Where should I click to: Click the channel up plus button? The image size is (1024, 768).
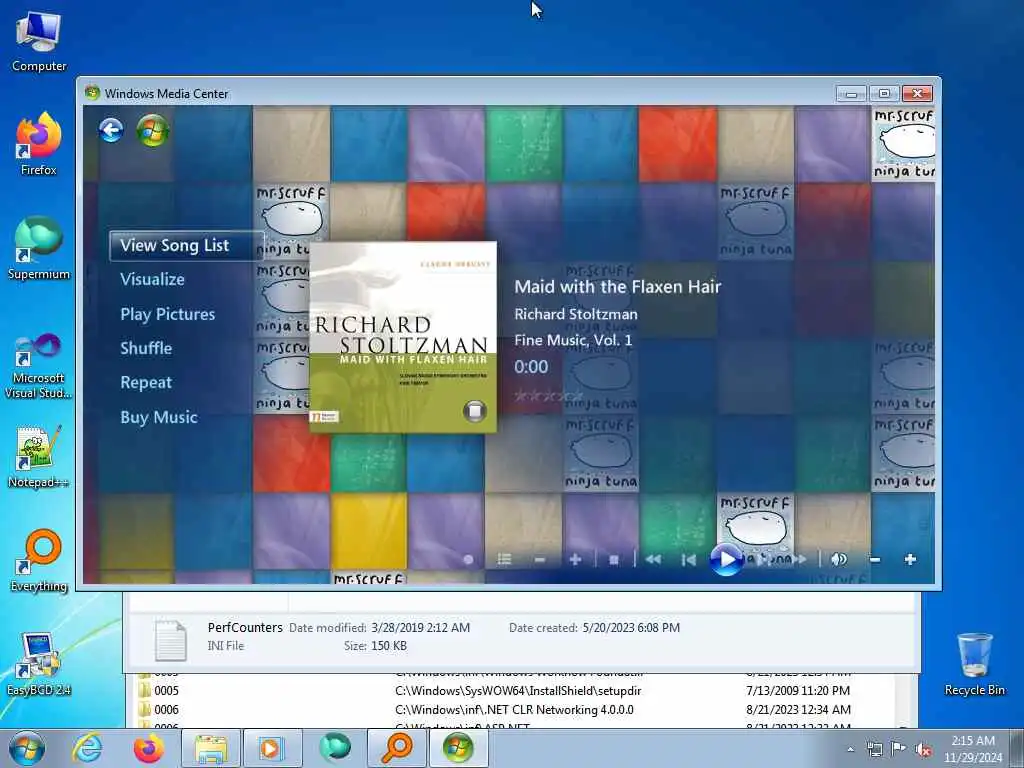point(575,560)
